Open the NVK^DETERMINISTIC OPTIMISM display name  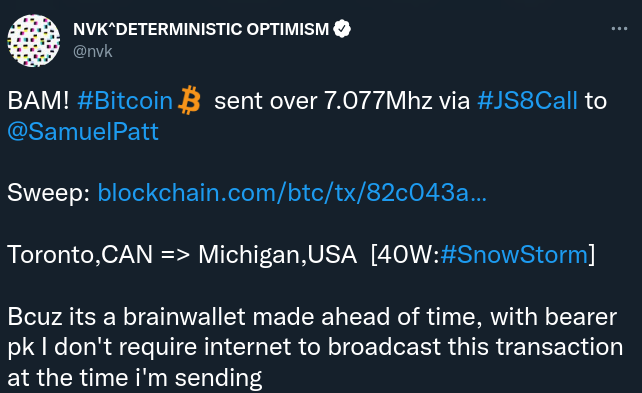[201, 29]
